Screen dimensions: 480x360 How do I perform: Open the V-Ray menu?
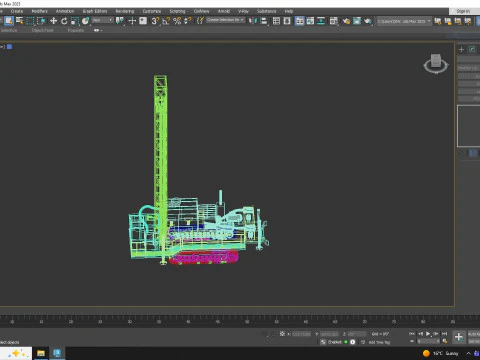pos(243,11)
